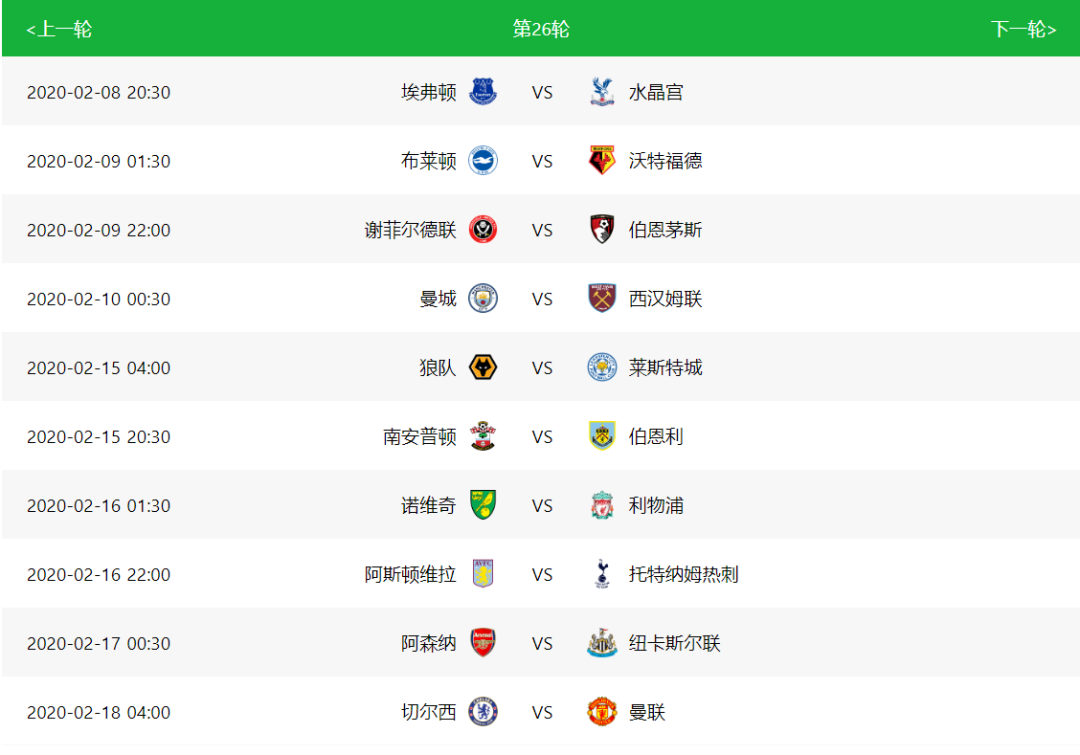Click the Chelsea club badge
Image resolution: width=1080 pixels, height=755 pixels.
[x=483, y=712]
